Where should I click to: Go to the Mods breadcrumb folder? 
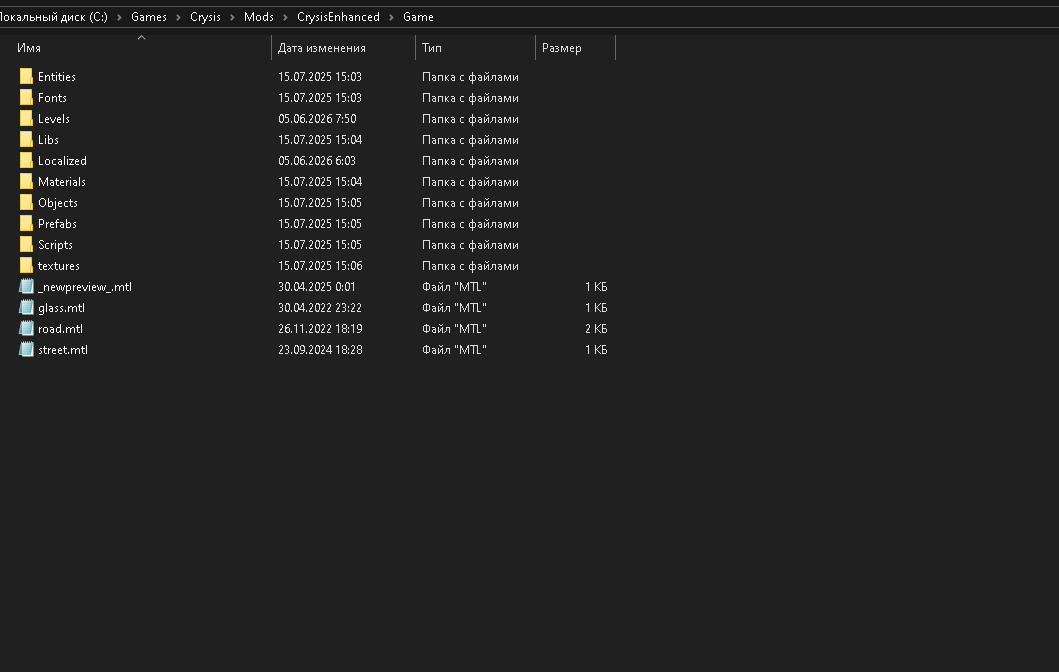click(259, 17)
